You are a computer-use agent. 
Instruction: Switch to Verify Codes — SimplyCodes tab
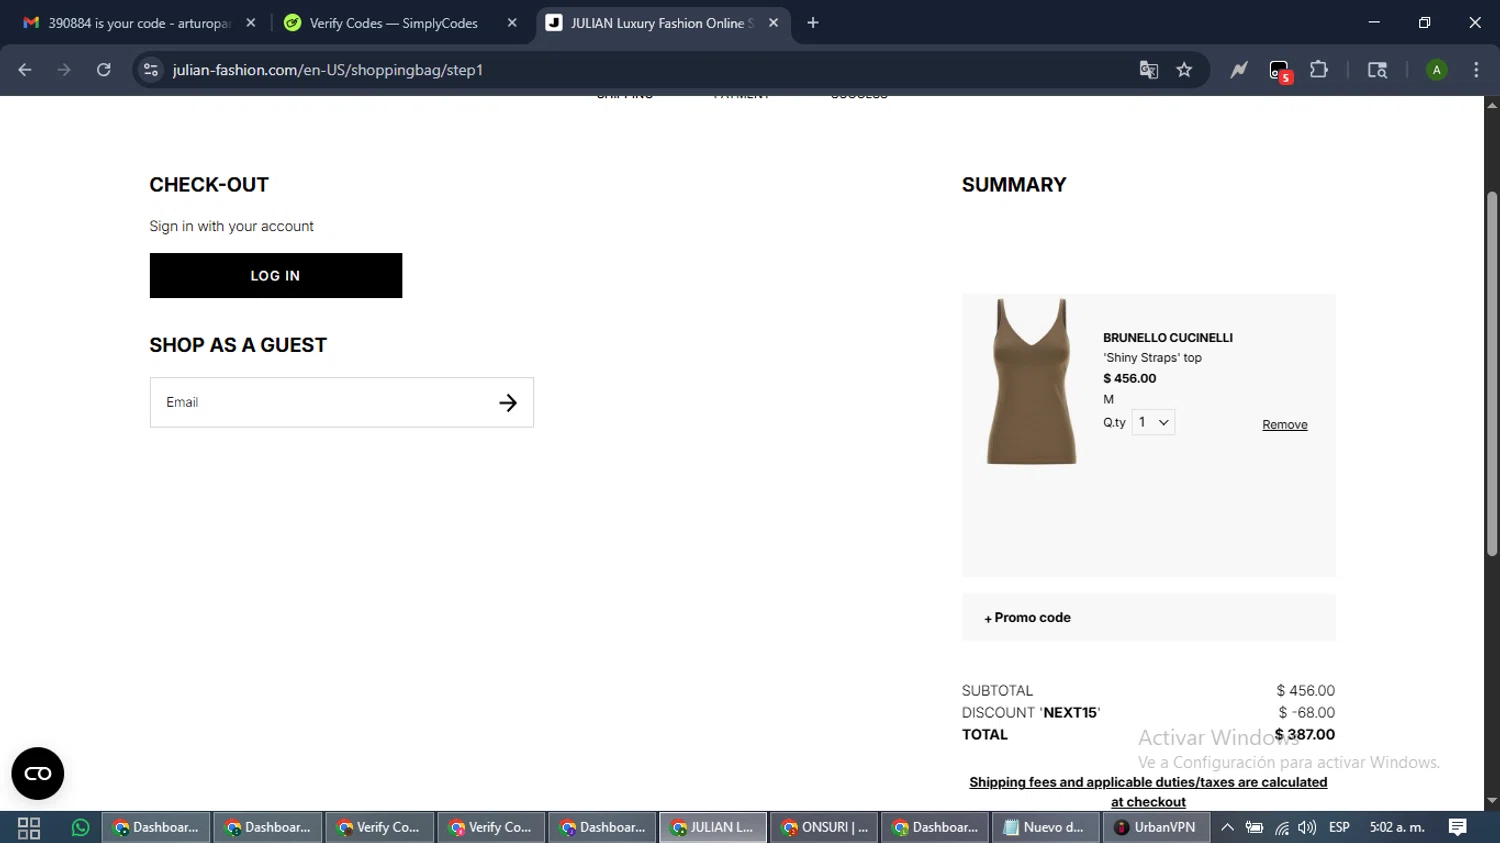(395, 23)
